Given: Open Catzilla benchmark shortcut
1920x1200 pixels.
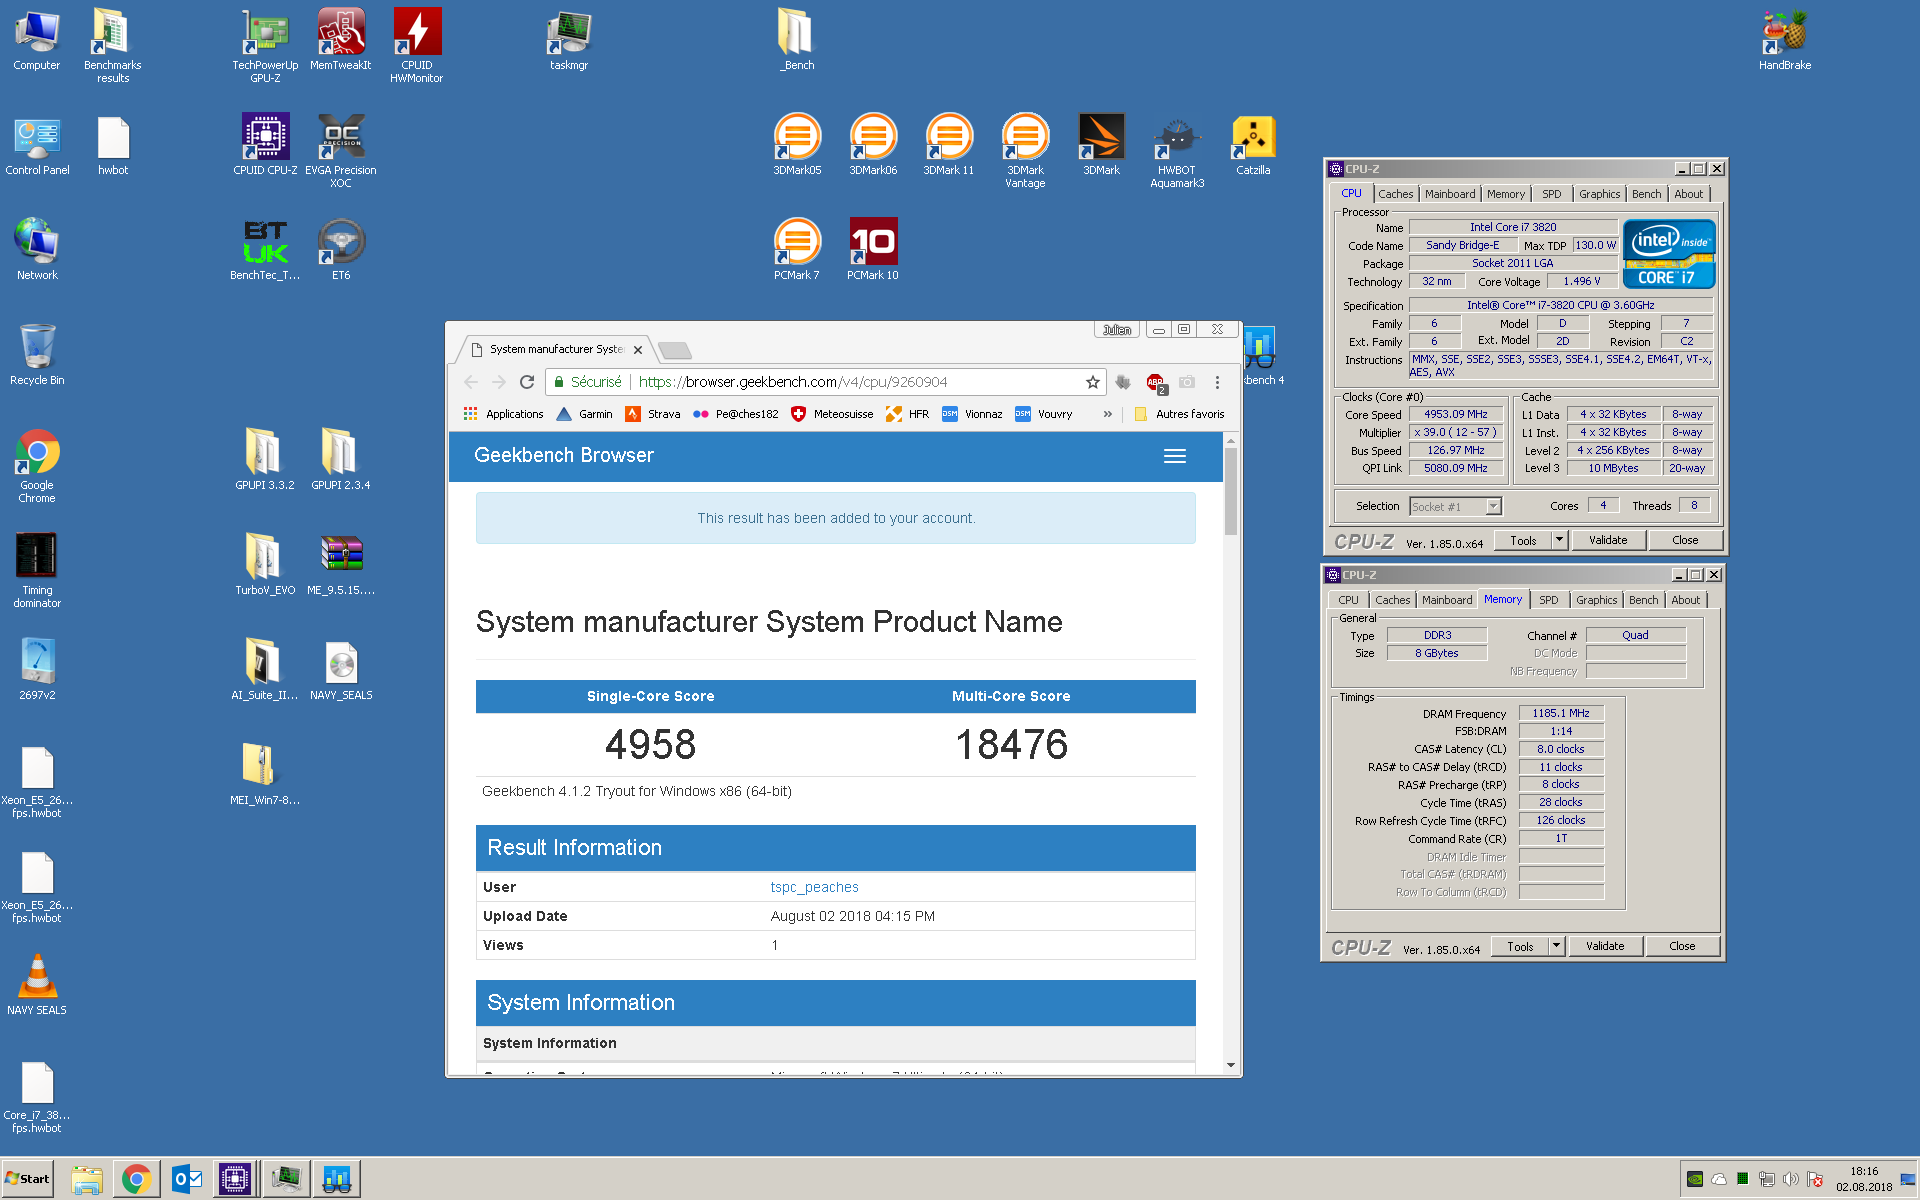Looking at the screenshot, I should (1253, 145).
